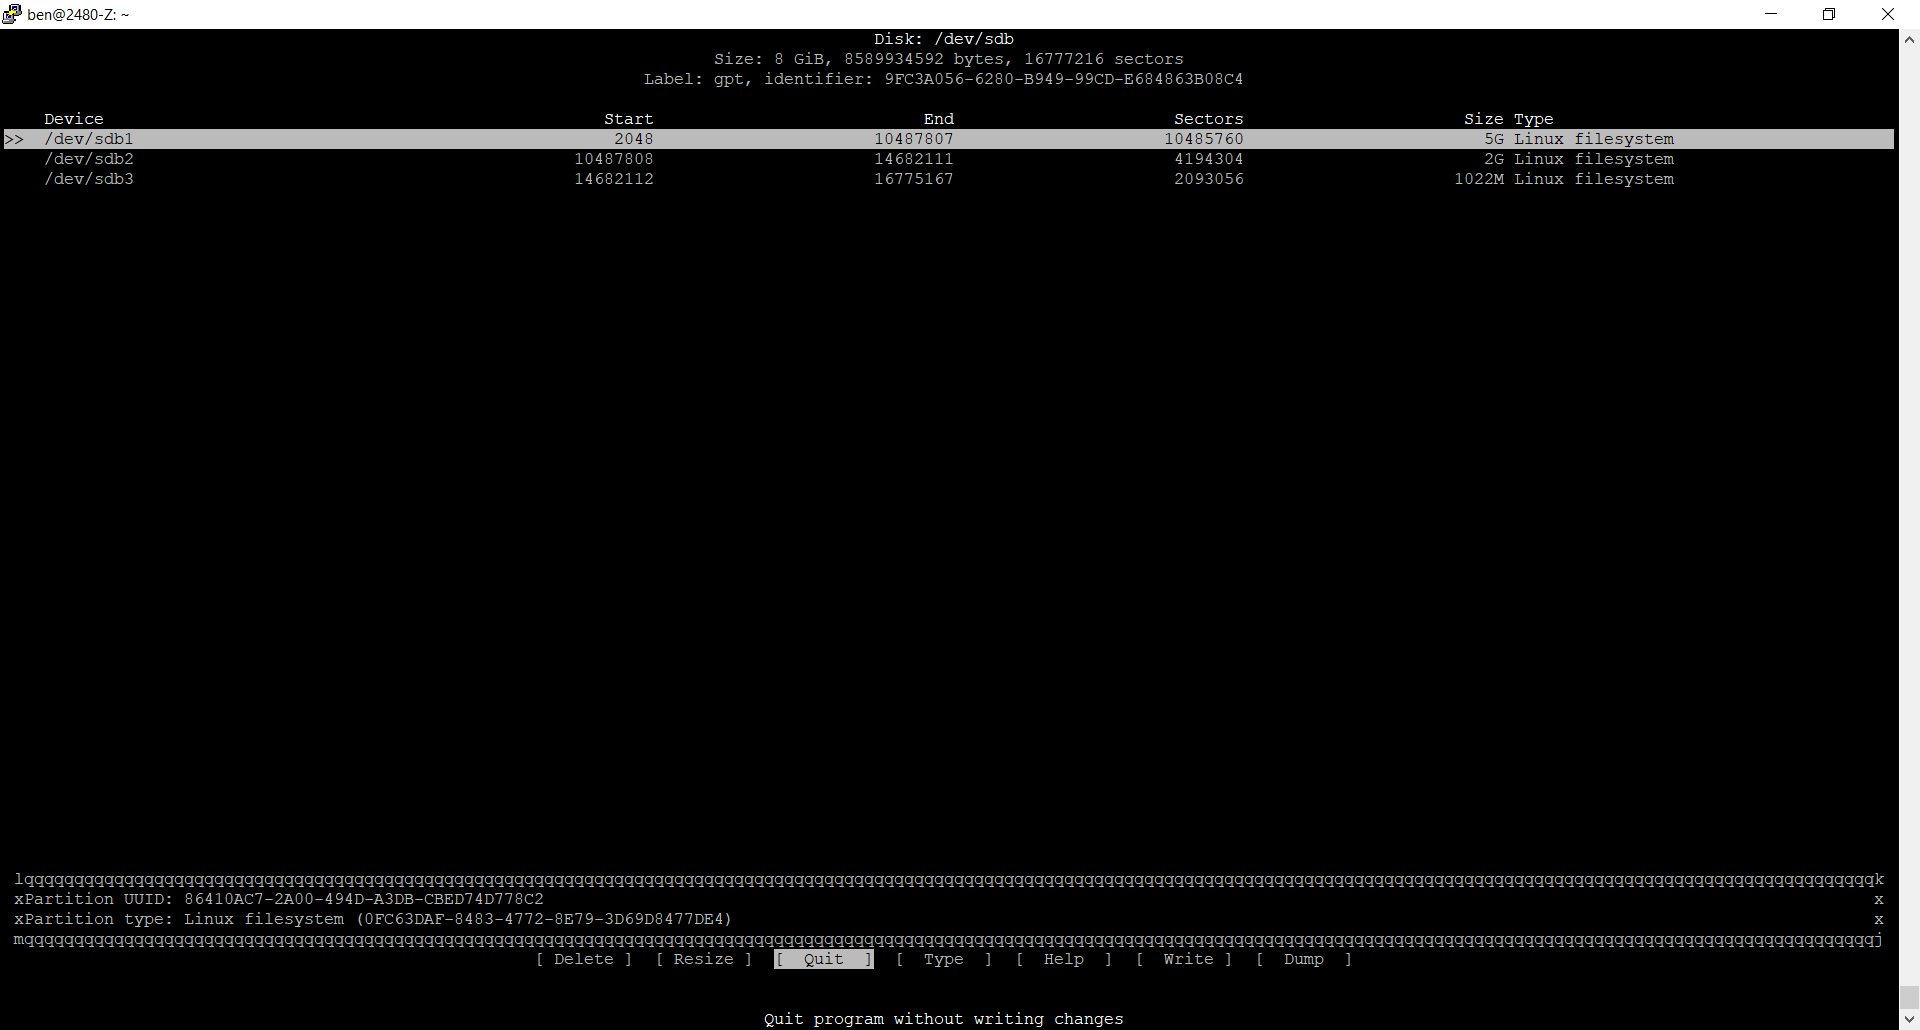Choose Resize from the bottom menu
Screen dimensions: 1920x1030
point(703,959)
